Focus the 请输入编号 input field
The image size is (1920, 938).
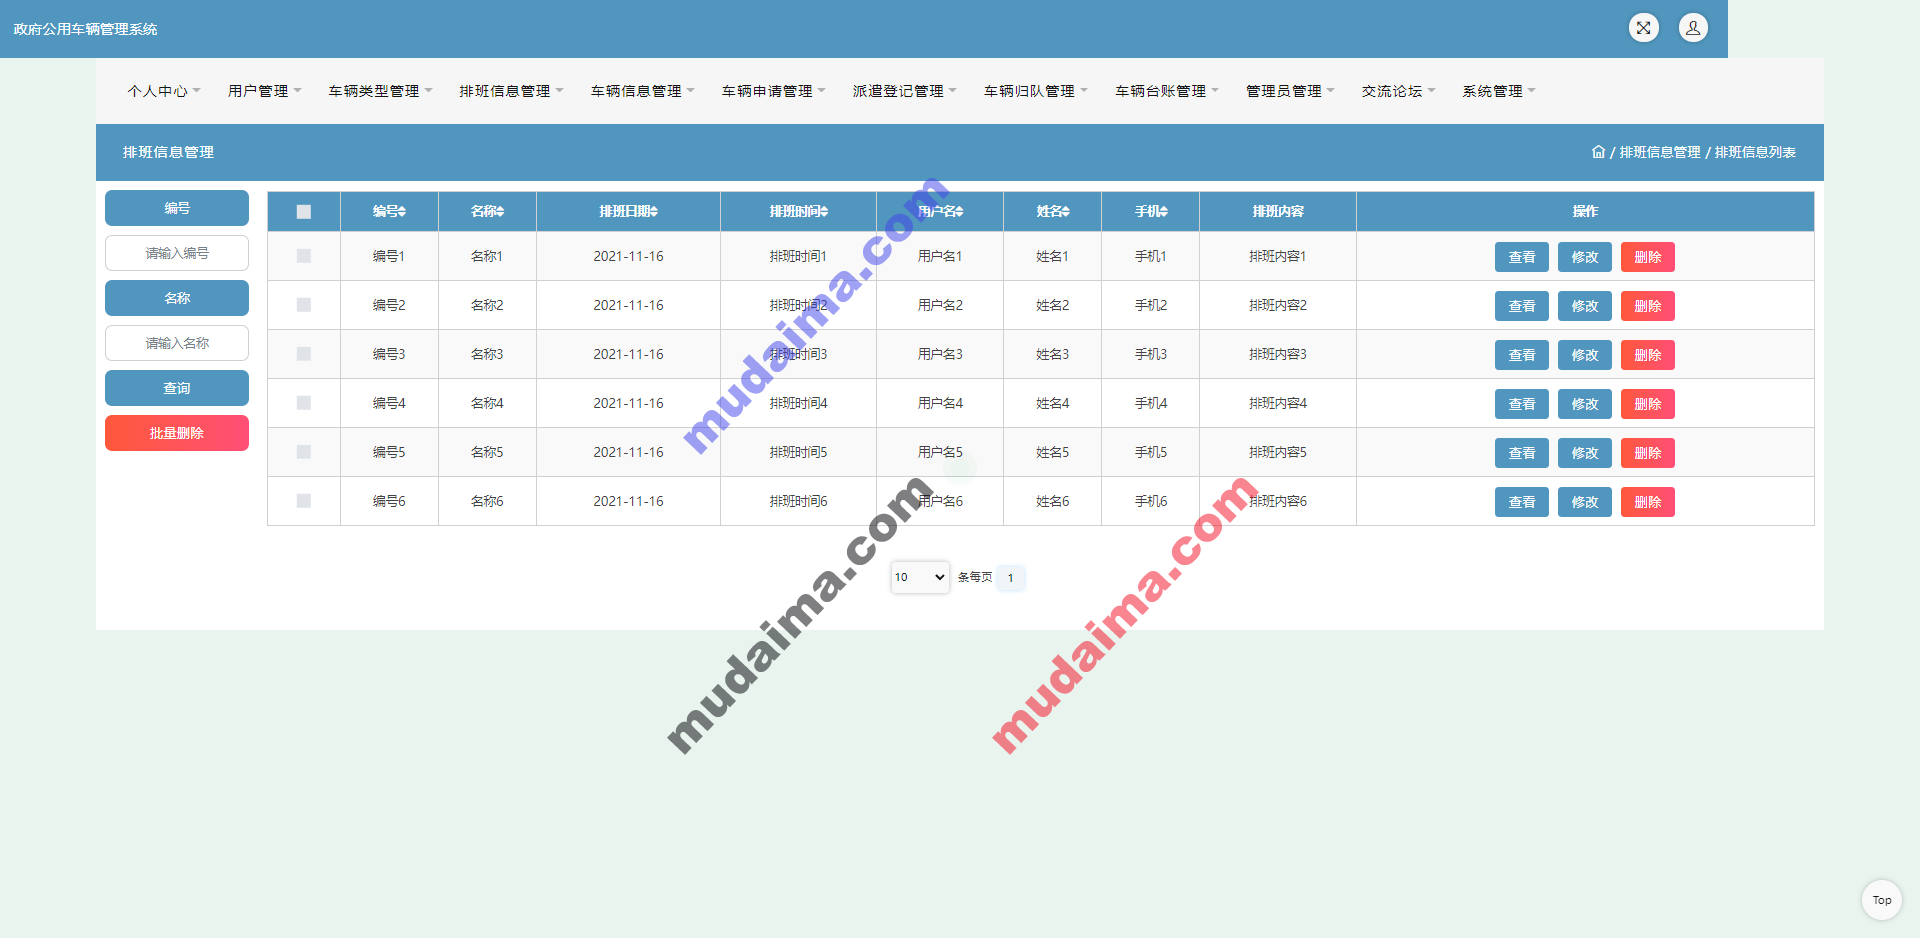pyautogui.click(x=177, y=253)
